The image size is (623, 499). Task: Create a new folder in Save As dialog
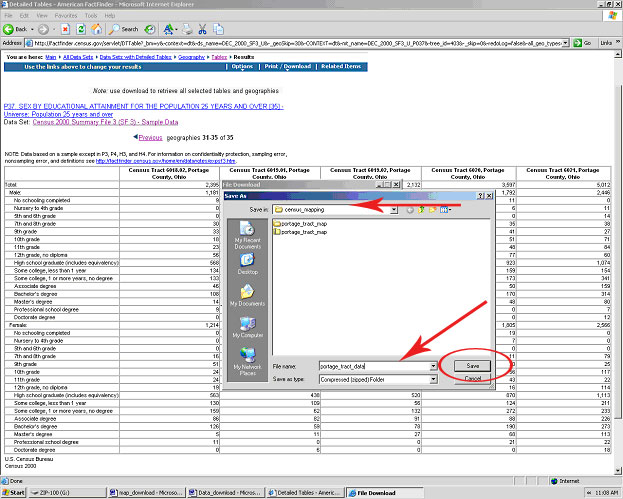tap(432, 210)
